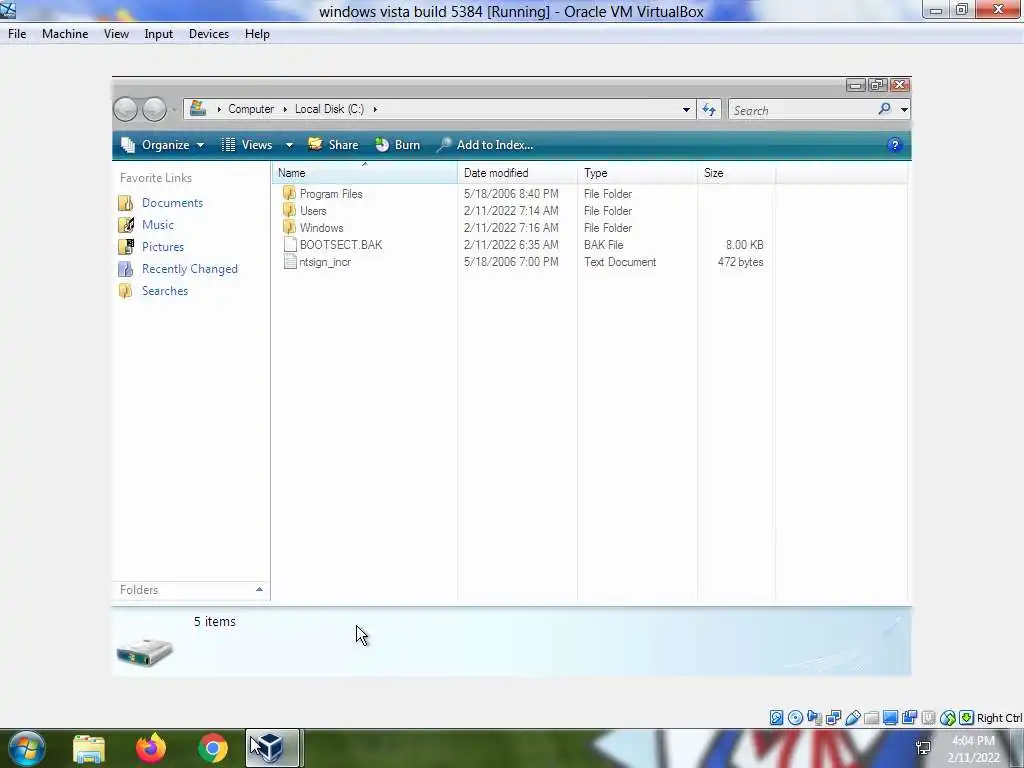The width and height of the screenshot is (1024, 768).
Task: Click the Explorer Search input field
Action: (802, 110)
